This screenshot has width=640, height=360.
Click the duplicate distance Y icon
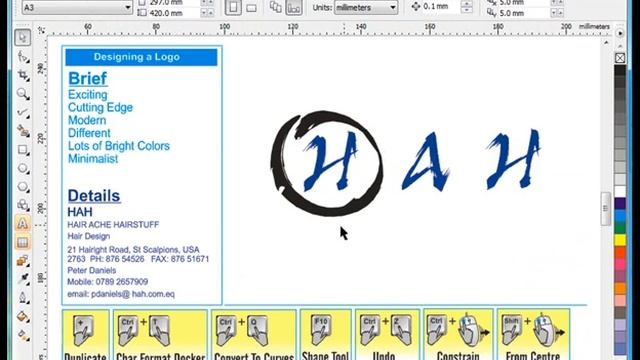click(491, 13)
